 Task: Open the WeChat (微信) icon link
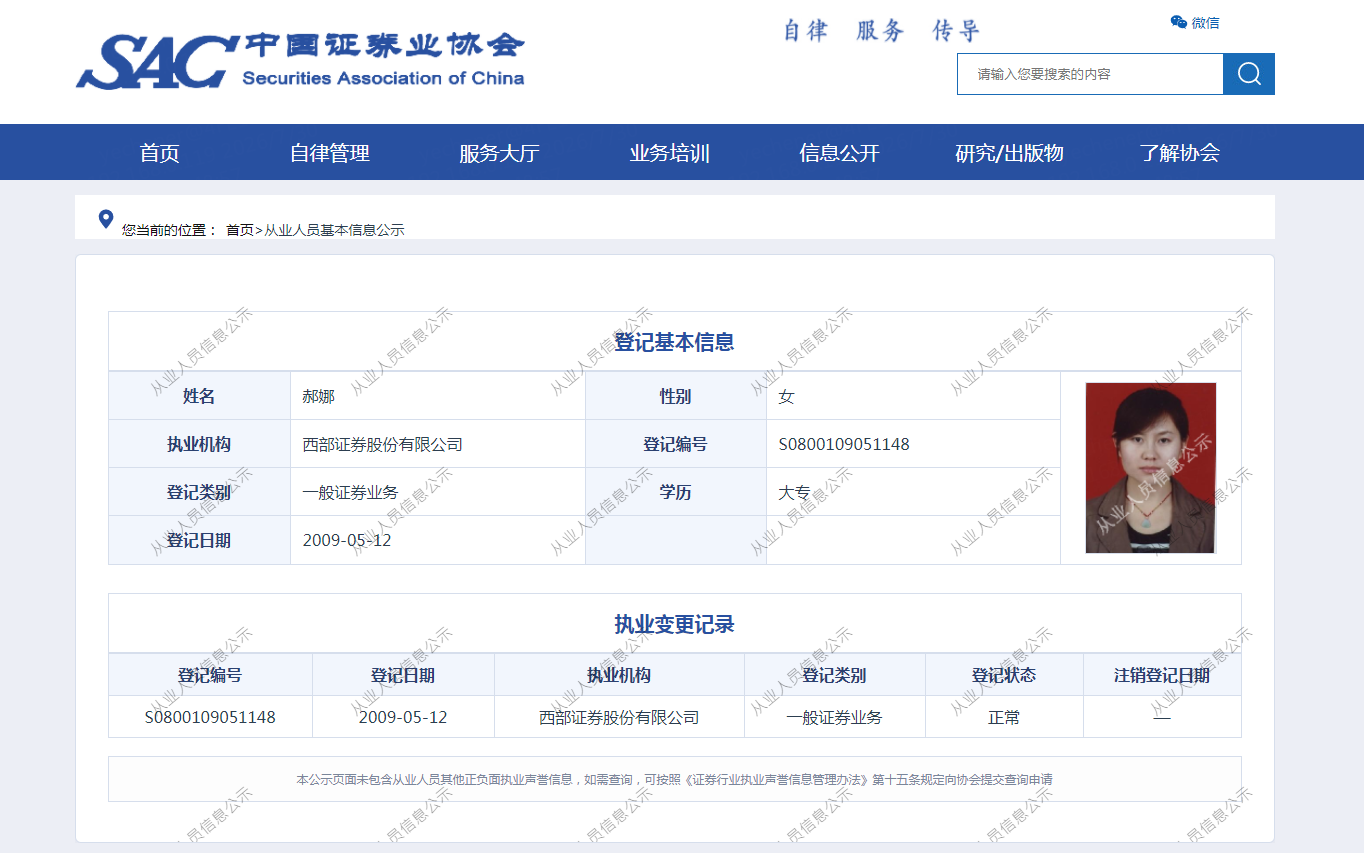[x=1195, y=23]
